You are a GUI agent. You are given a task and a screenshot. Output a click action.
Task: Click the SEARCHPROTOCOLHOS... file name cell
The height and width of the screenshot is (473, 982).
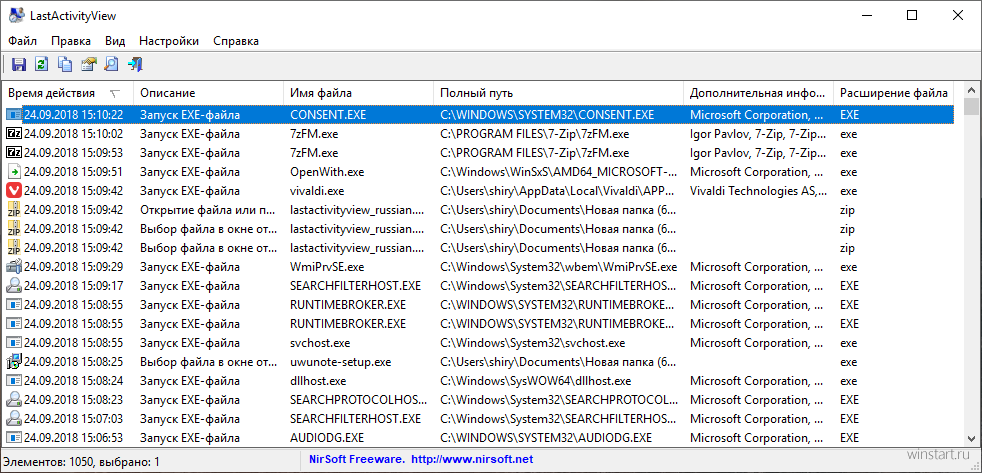[358, 400]
